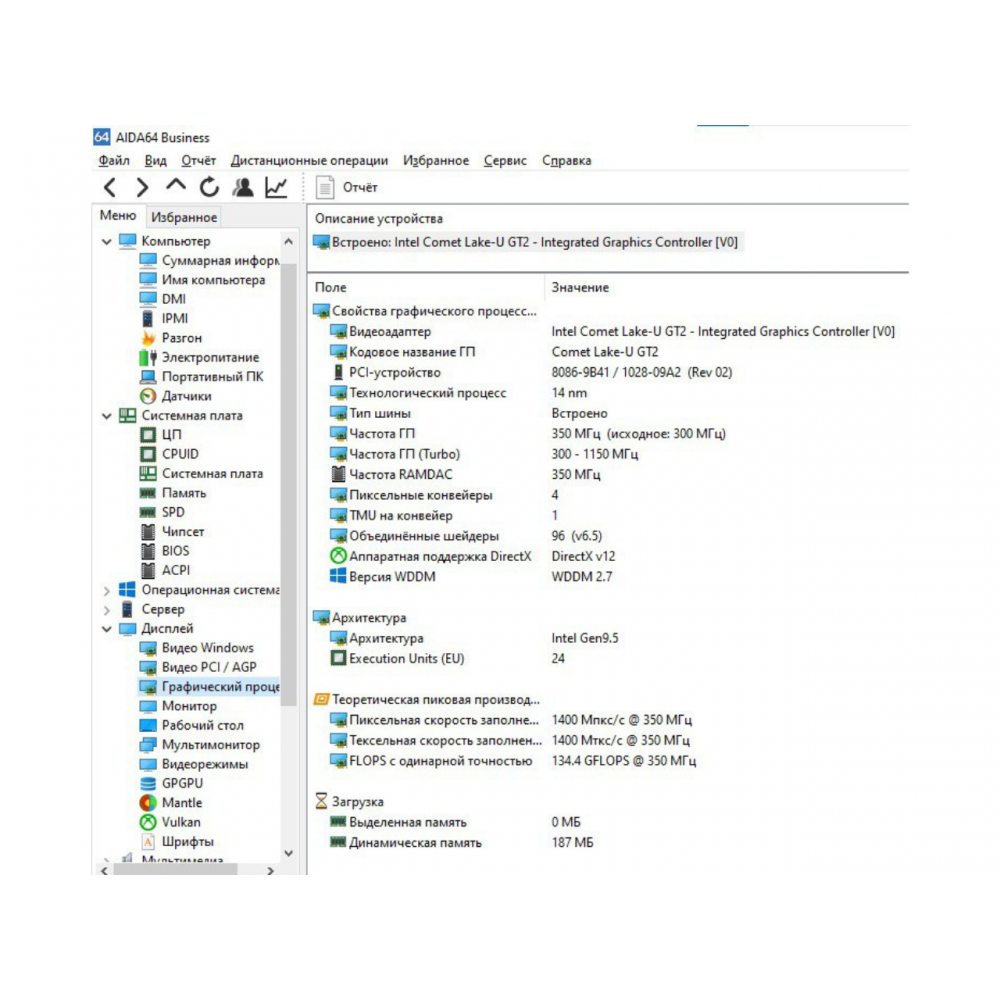Collapse the Компьютер tree node

[x=107, y=242]
